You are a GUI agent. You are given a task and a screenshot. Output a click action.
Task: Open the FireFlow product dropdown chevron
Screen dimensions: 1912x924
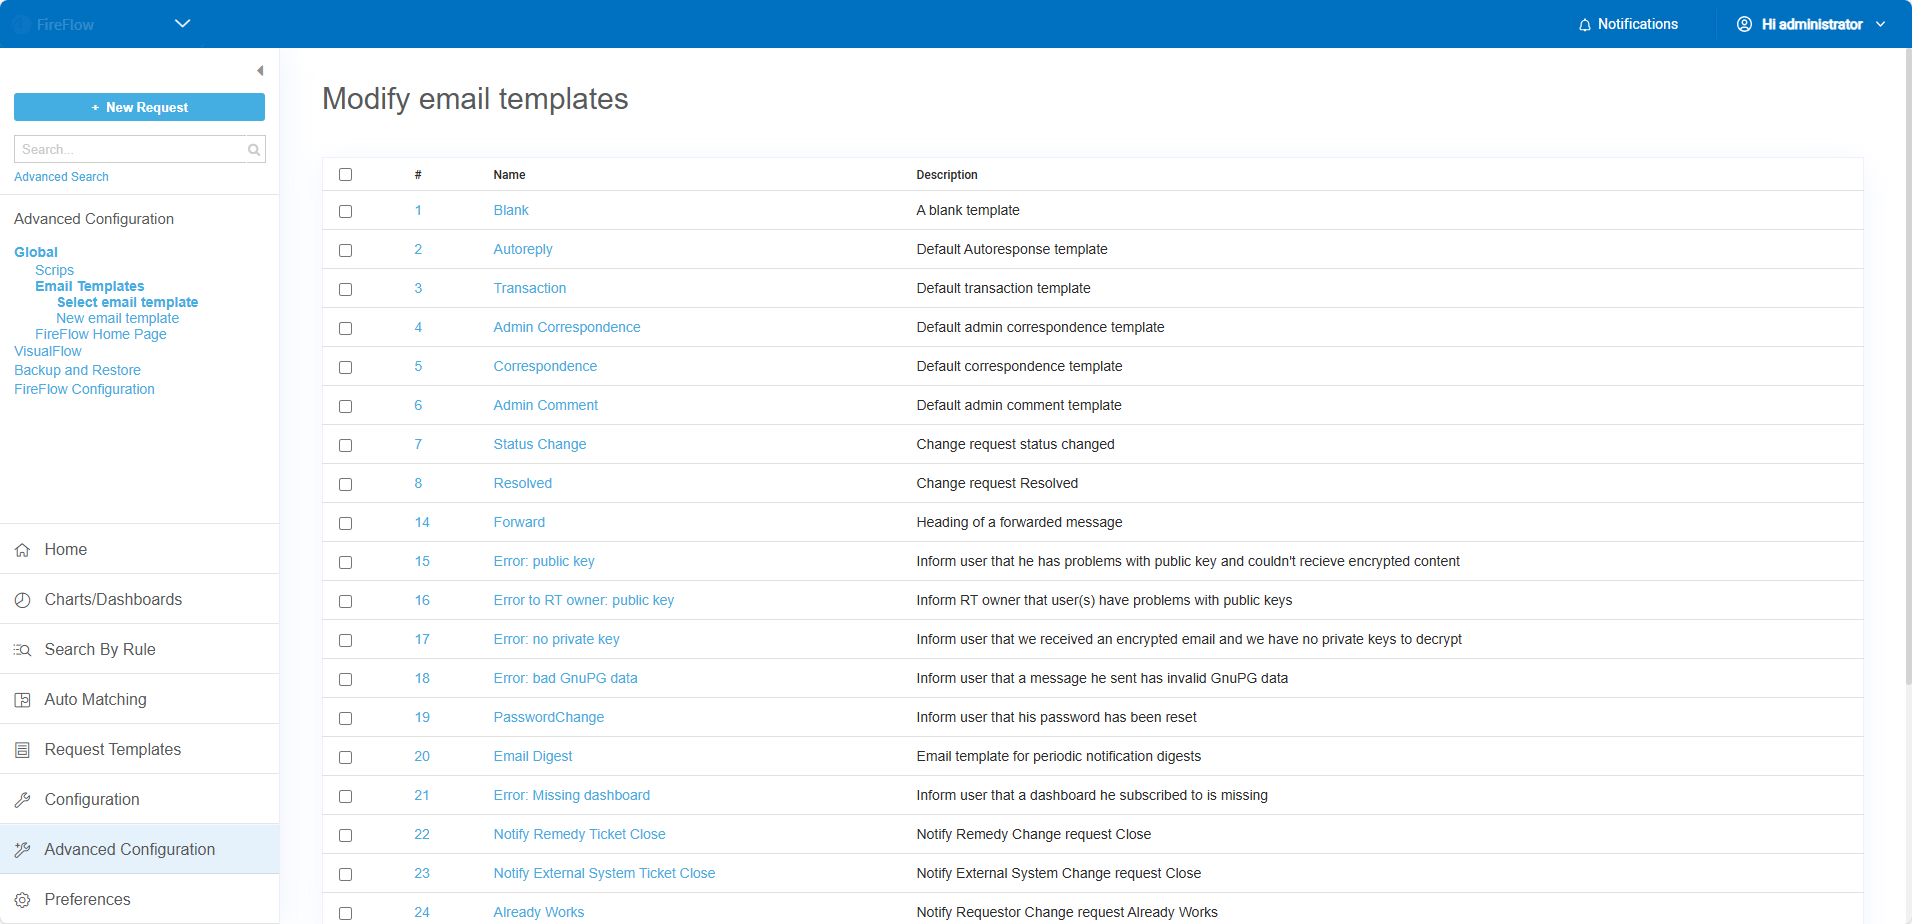(182, 24)
